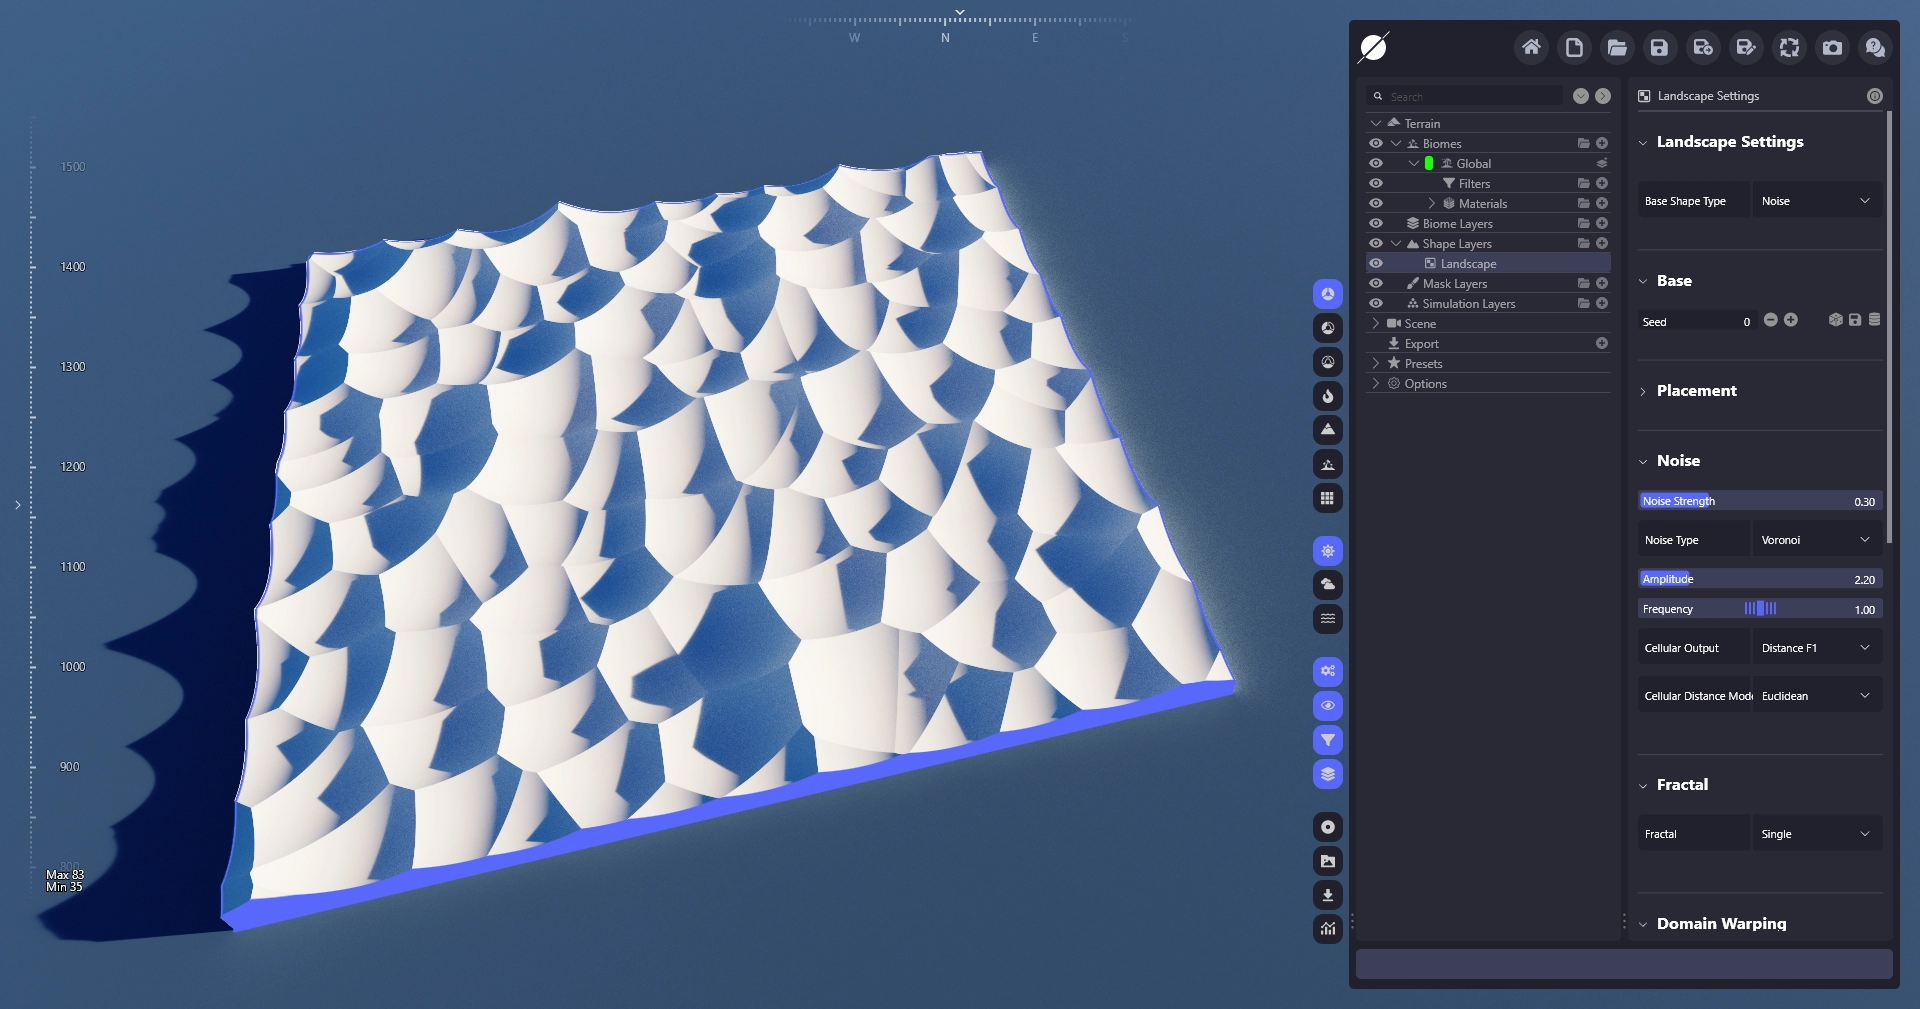Expand the Placement section

(x=1696, y=391)
